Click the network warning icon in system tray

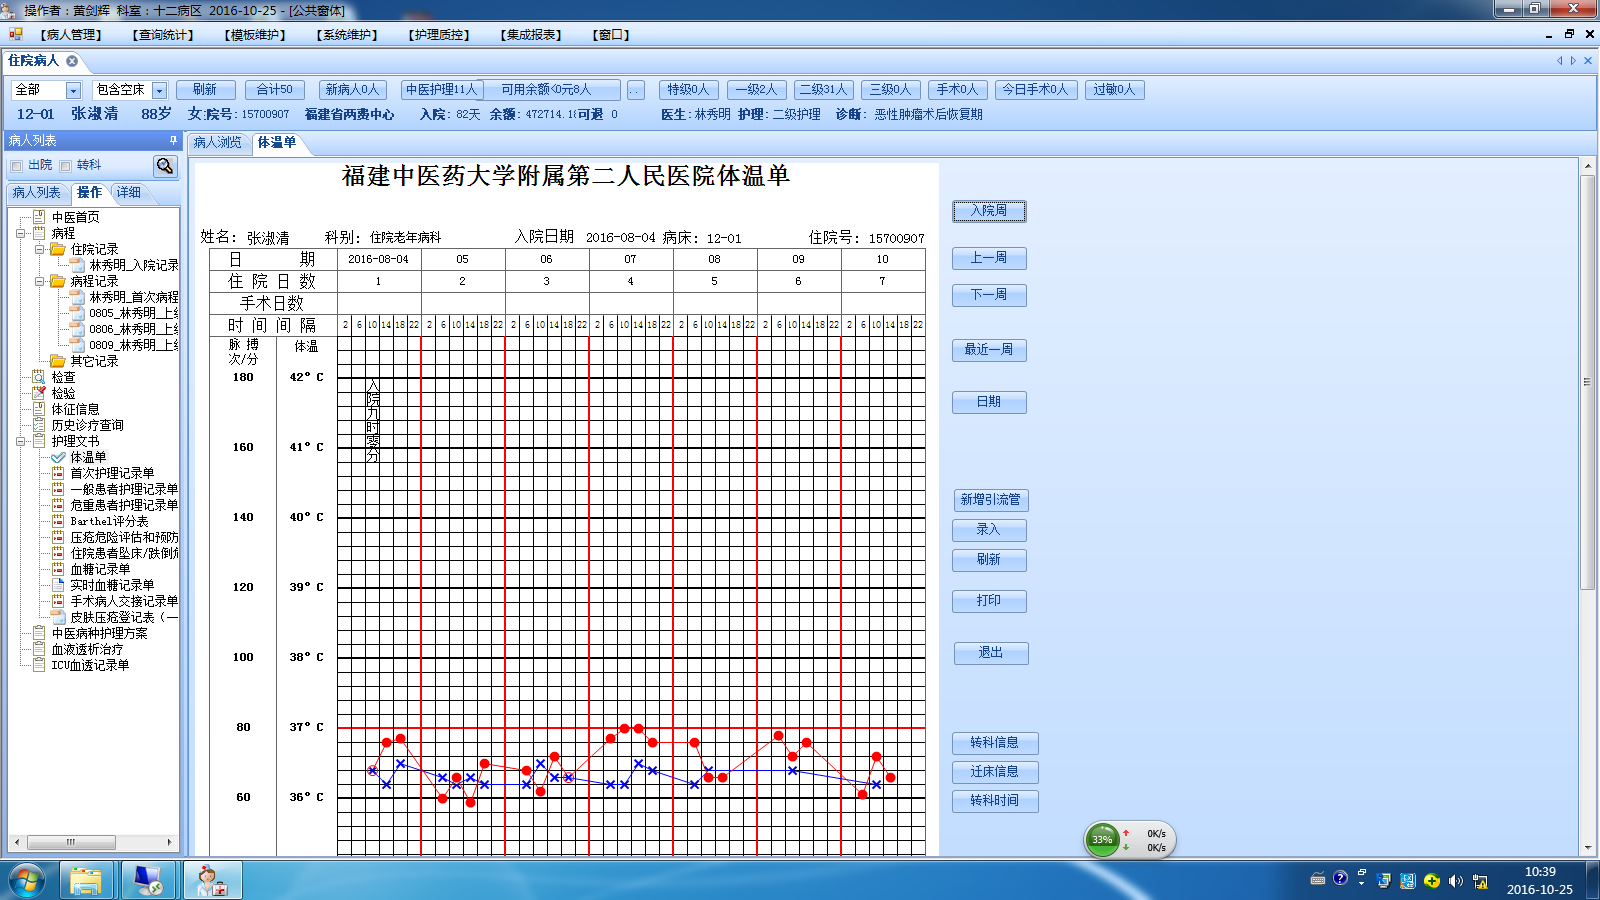(x=1480, y=881)
